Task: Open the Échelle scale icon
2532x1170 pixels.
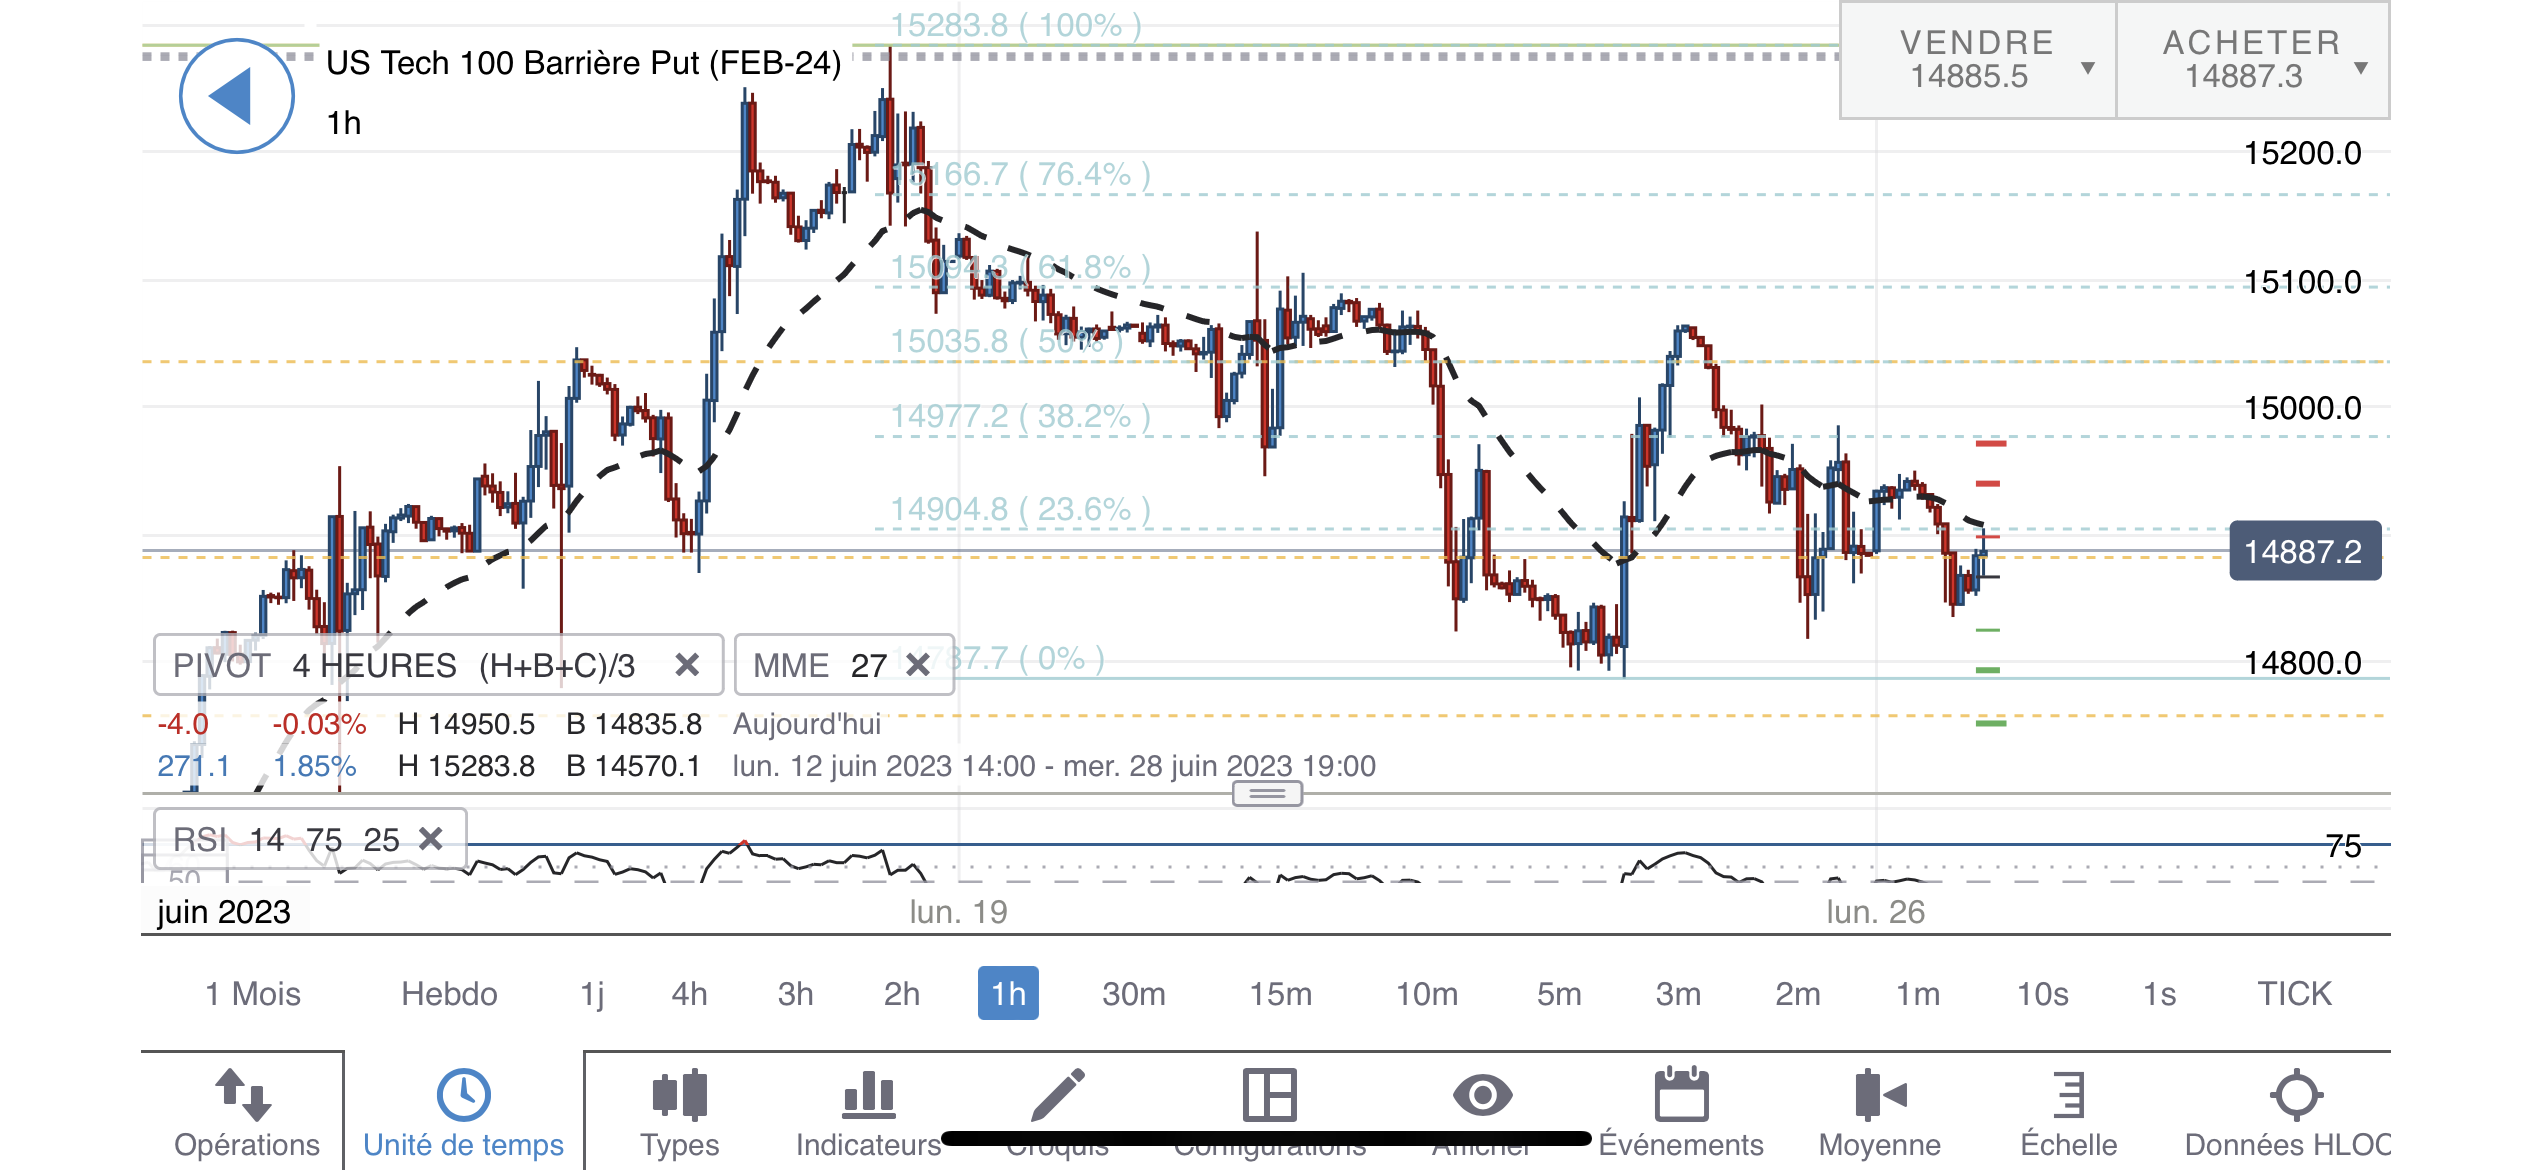Action: (x=2068, y=1095)
